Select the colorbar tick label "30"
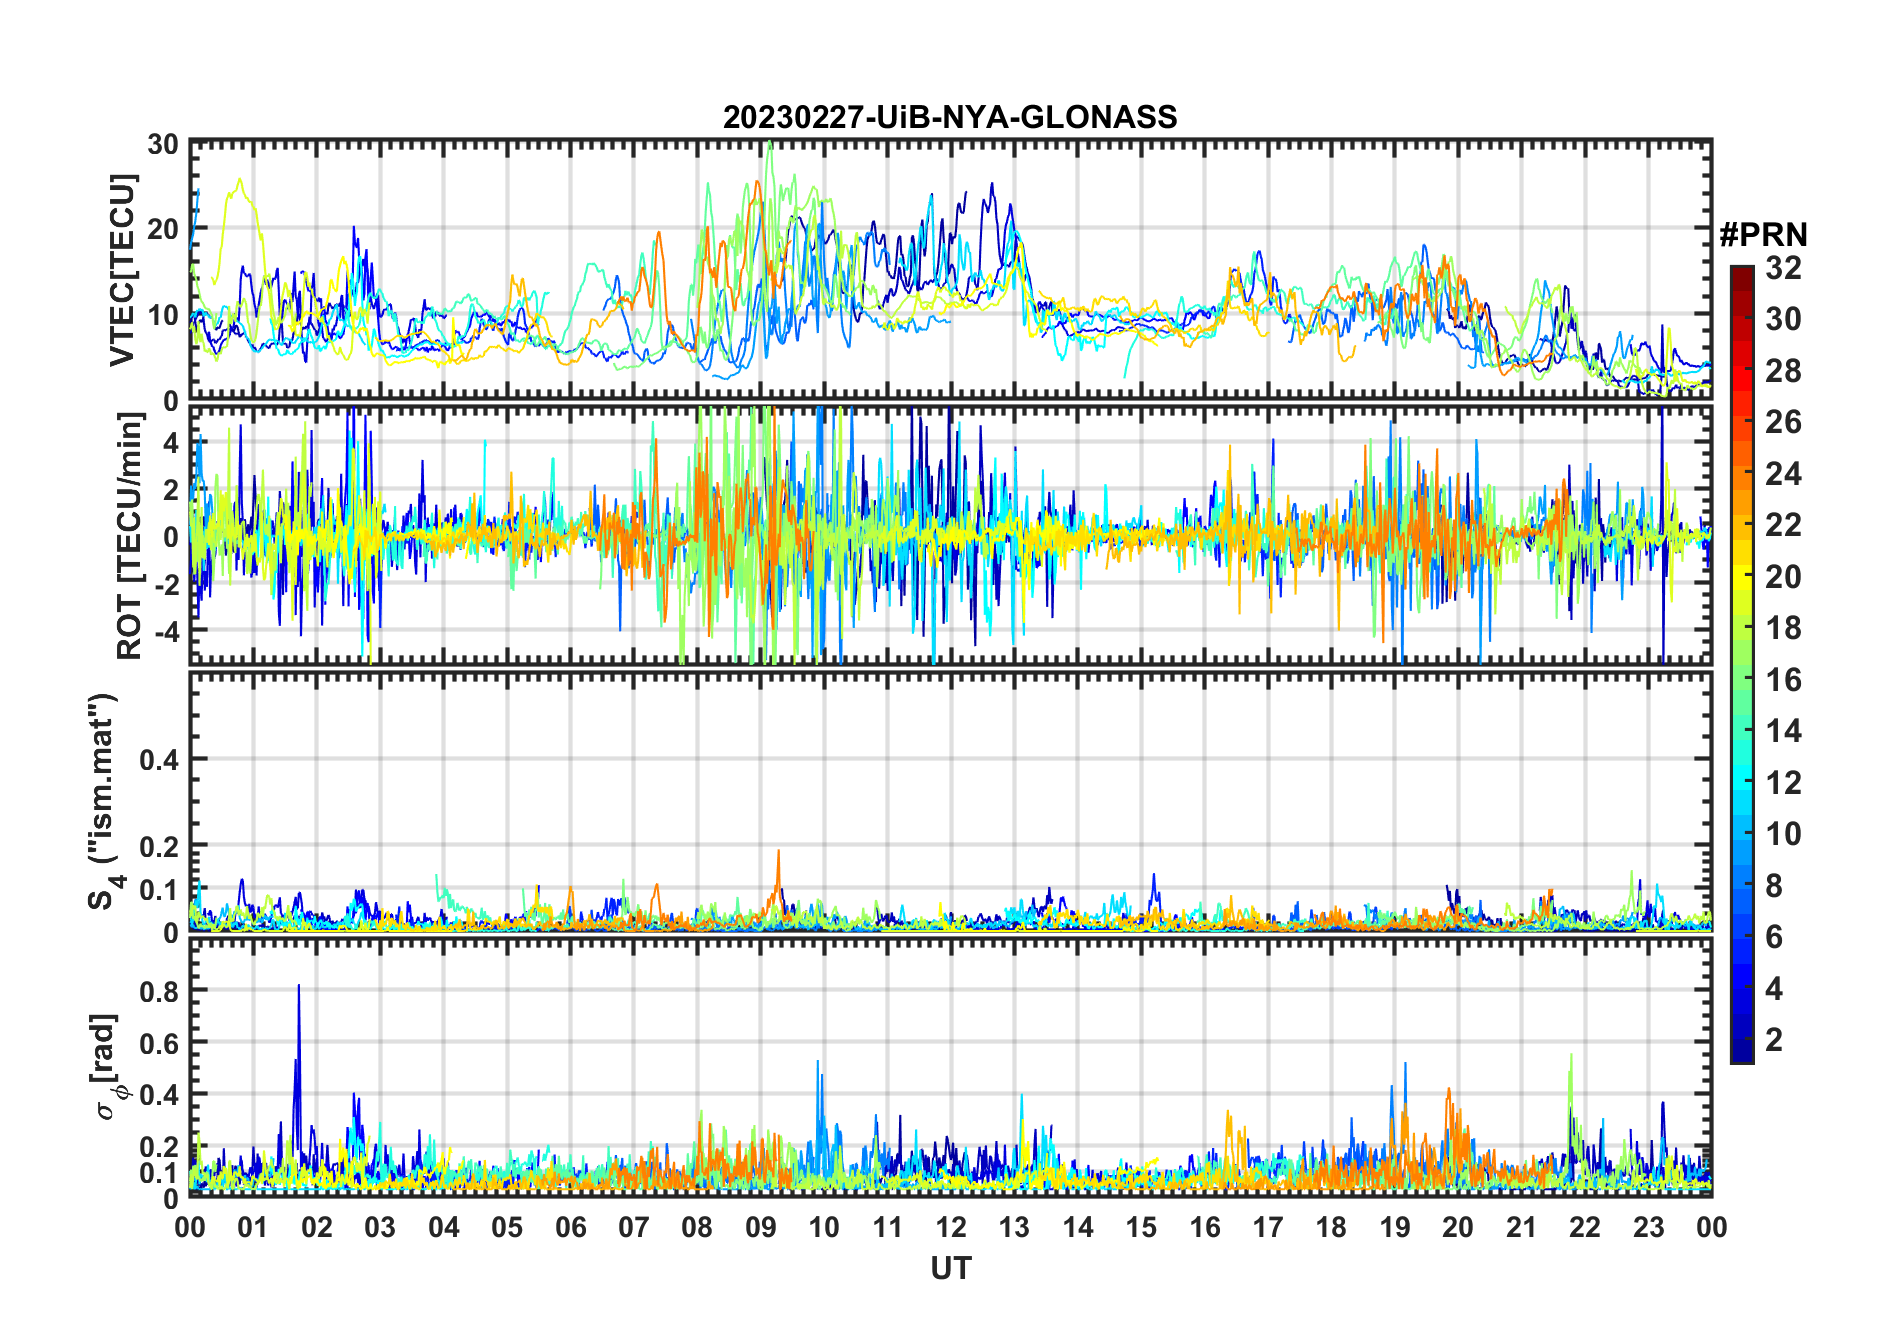 pos(1783,319)
